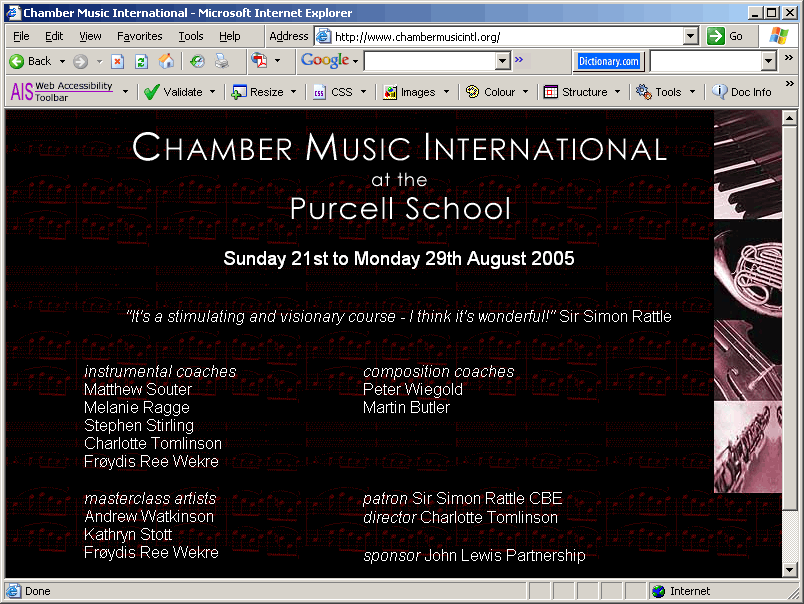This screenshot has width=804, height=604.
Task: Click the Google toolbar logo
Action: coord(325,61)
